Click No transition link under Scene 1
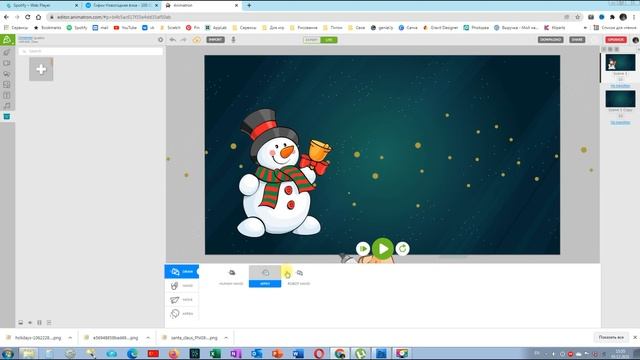 (620, 86)
